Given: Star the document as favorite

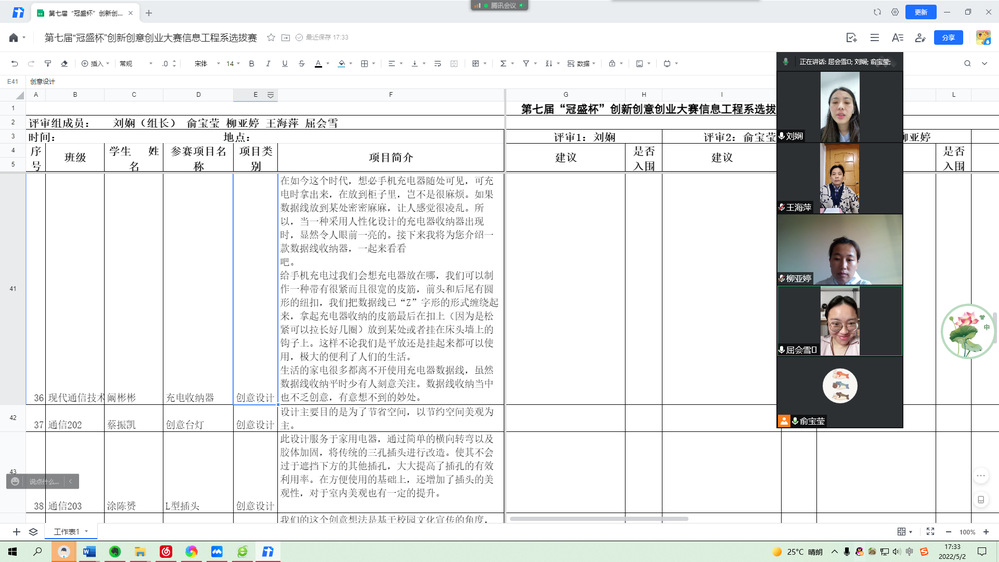Looking at the screenshot, I should [268, 38].
